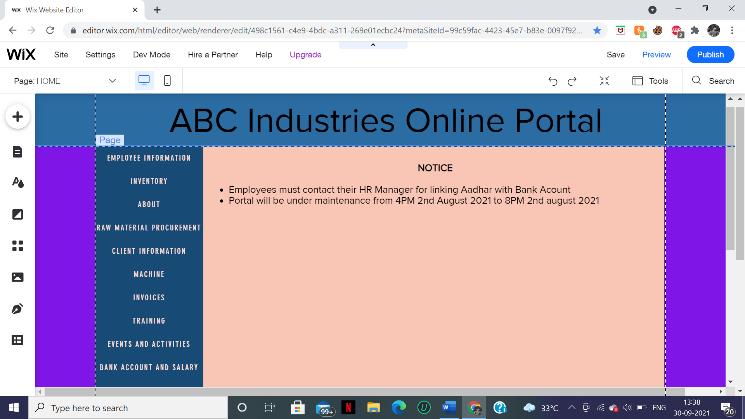The image size is (745, 419).
Task: Redo the last action
Action: [572, 81]
